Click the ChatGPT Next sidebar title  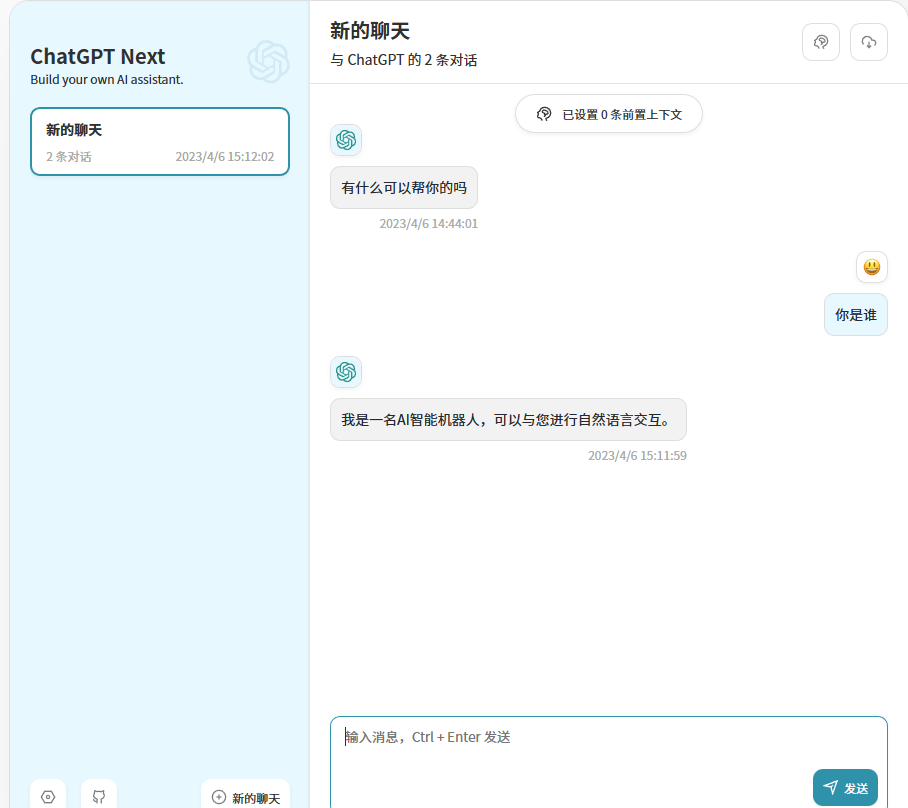point(98,57)
